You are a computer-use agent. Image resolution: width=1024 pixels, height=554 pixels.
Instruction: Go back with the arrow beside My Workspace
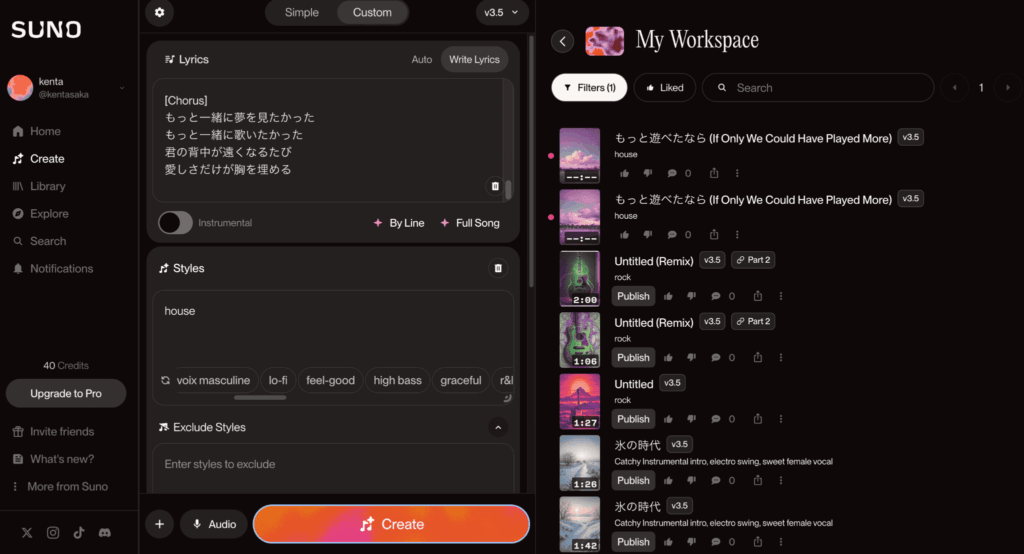coord(562,41)
